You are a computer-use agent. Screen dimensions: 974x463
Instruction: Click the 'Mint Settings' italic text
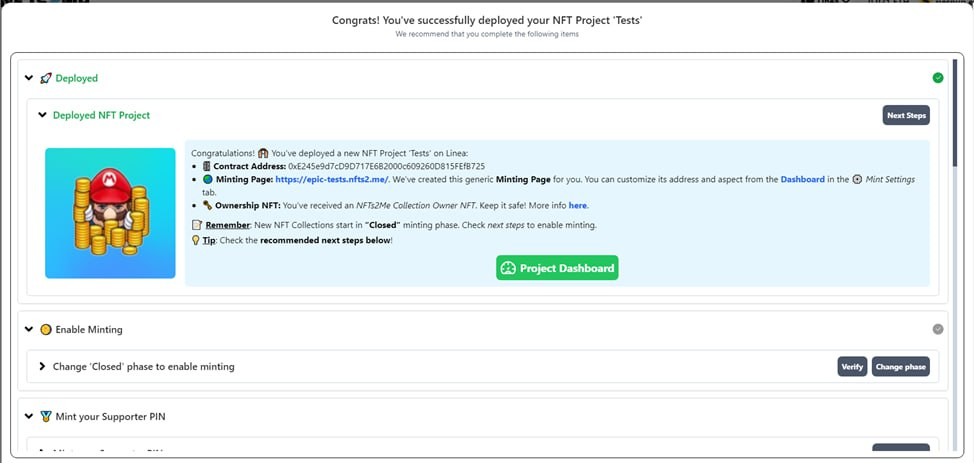[x=890, y=180]
